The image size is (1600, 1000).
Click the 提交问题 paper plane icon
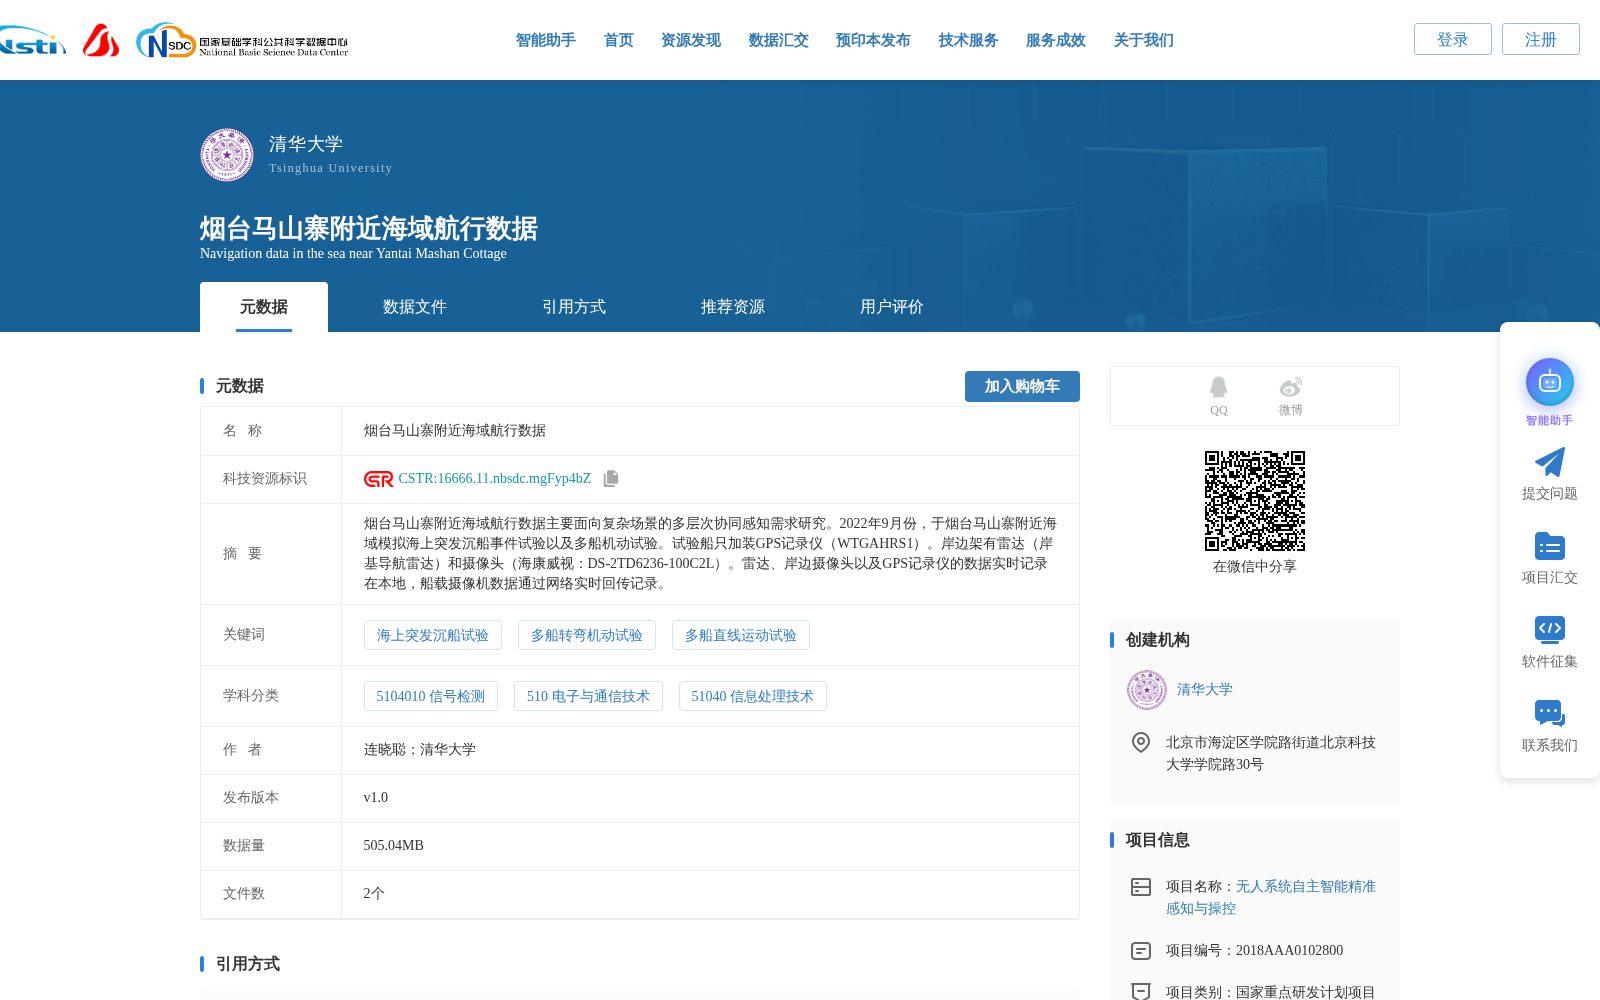(x=1549, y=462)
